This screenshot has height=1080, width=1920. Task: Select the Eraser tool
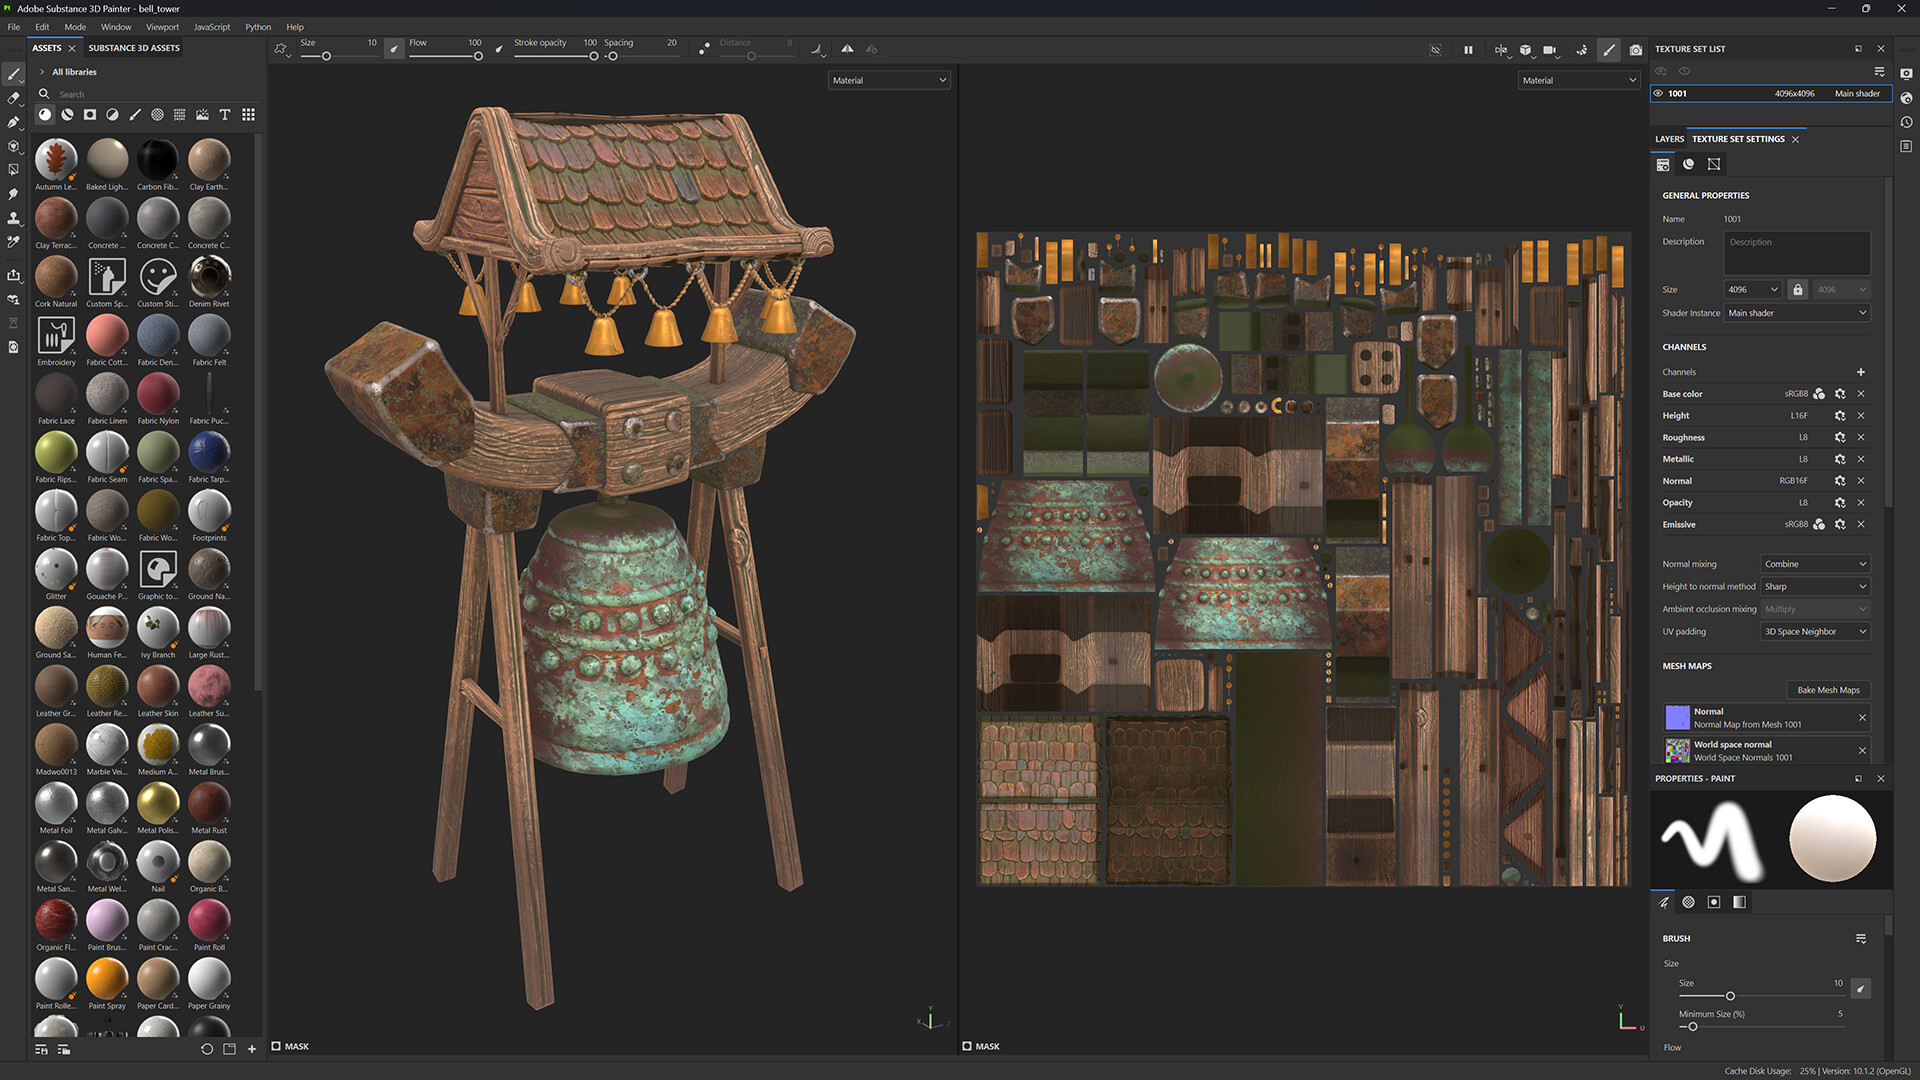(x=14, y=98)
